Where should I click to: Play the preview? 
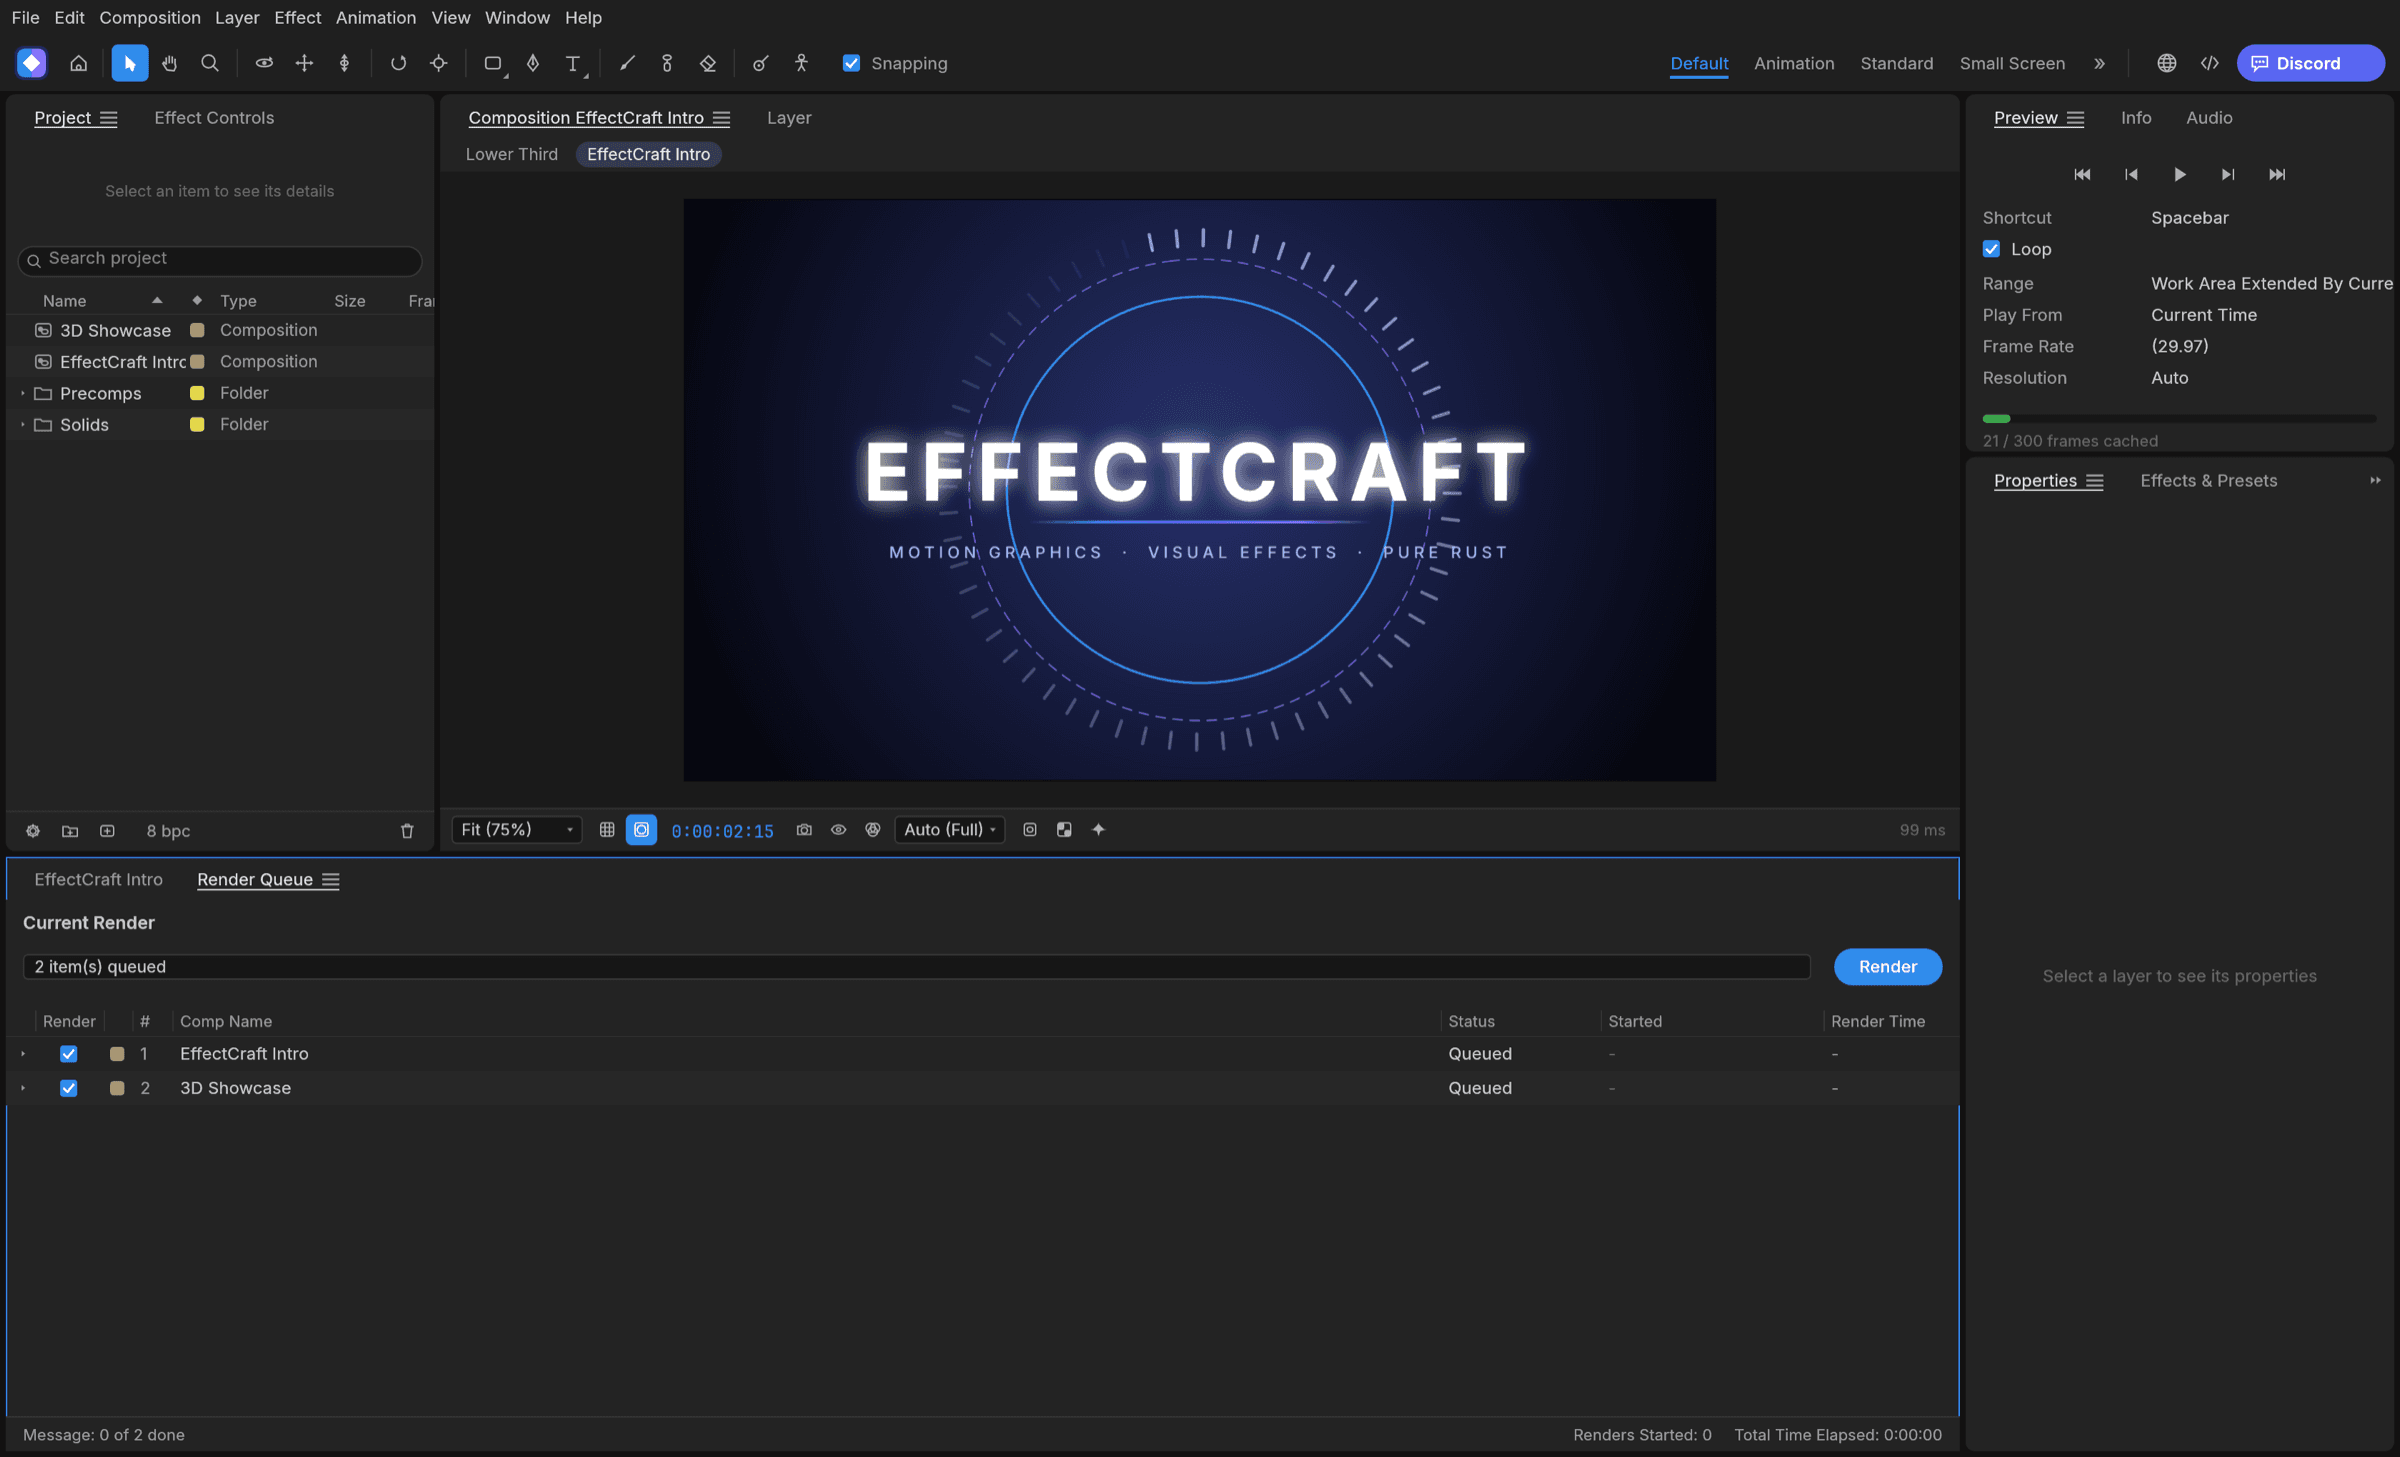pyautogui.click(x=2180, y=174)
